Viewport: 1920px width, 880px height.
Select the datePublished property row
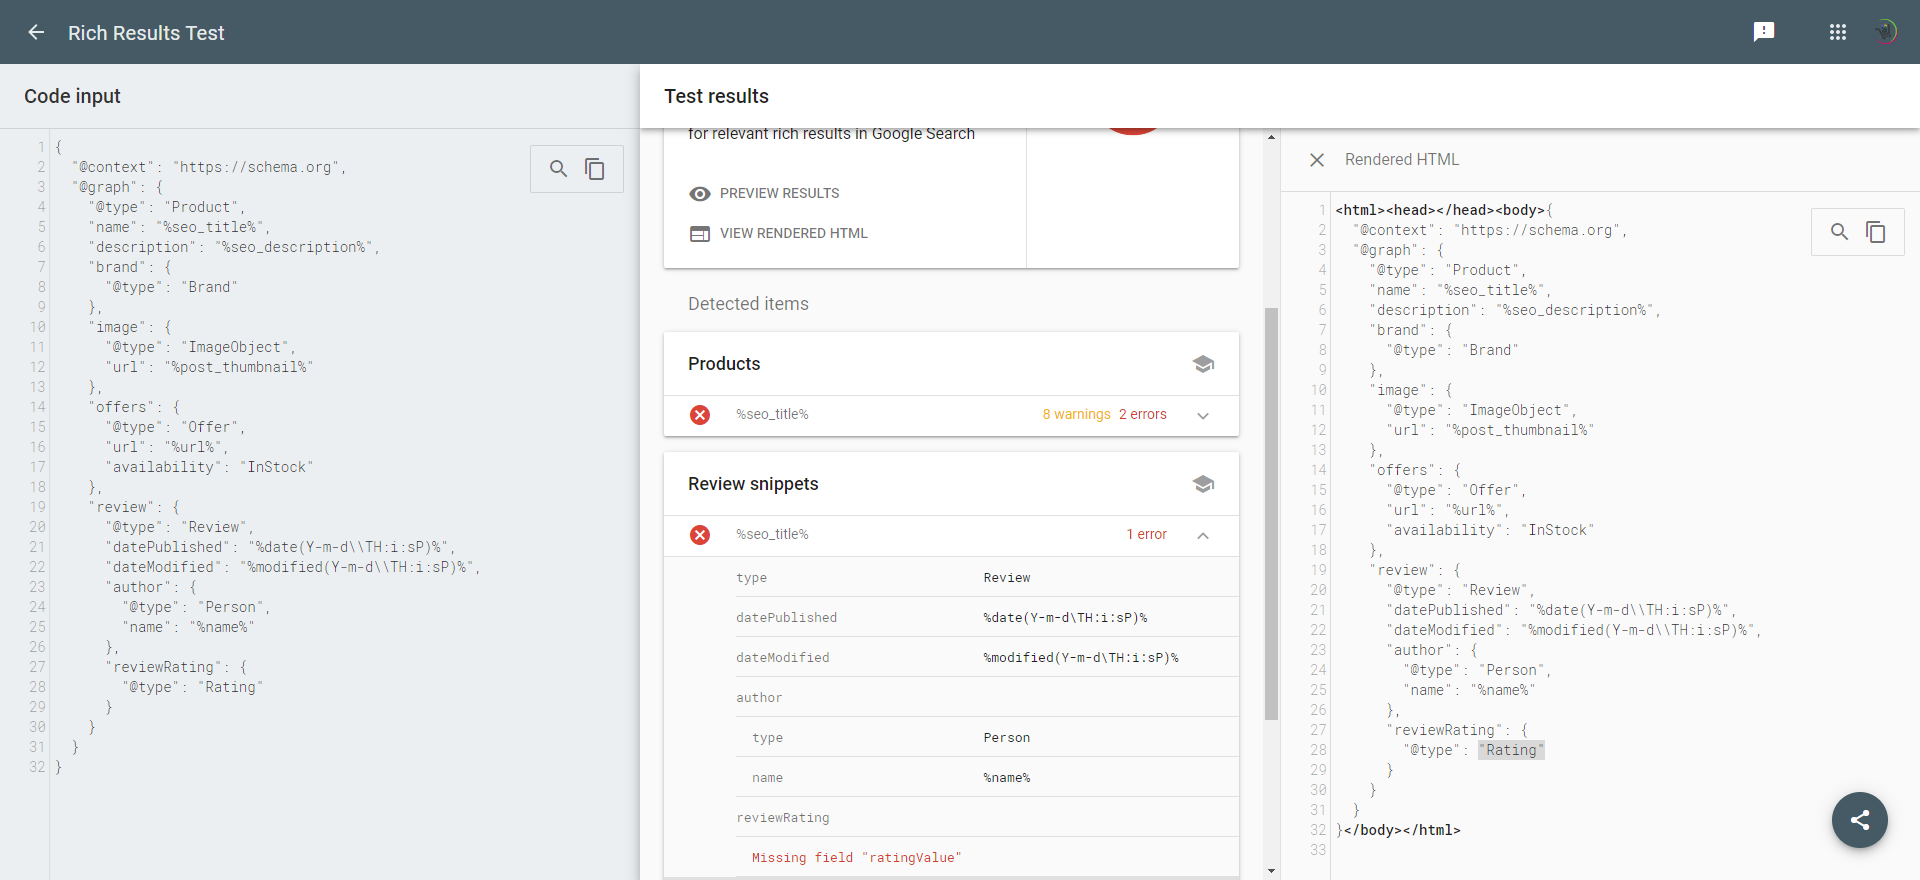click(987, 617)
